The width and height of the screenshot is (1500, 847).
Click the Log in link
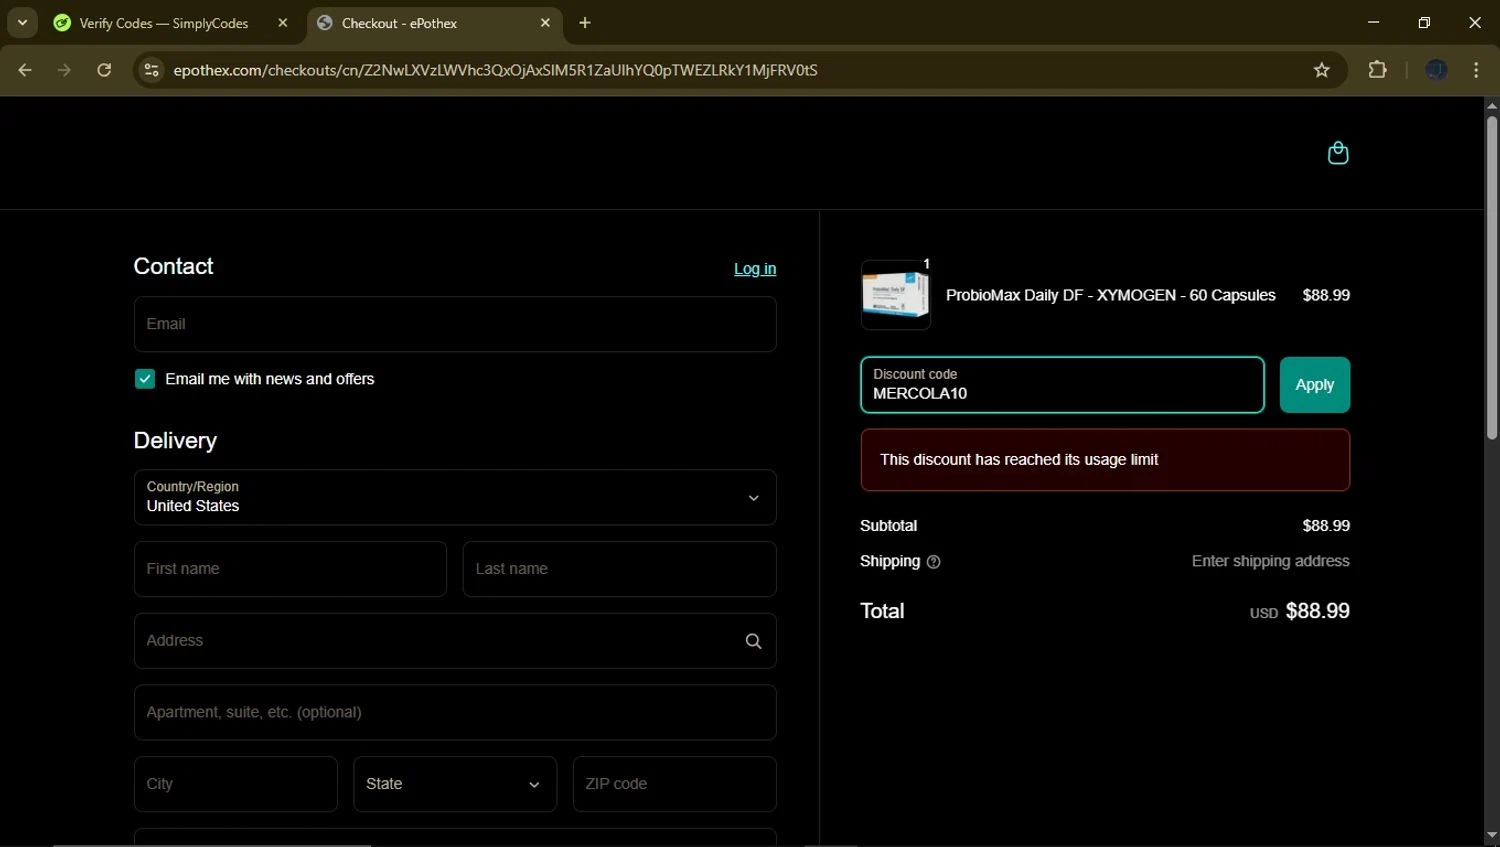coord(755,269)
